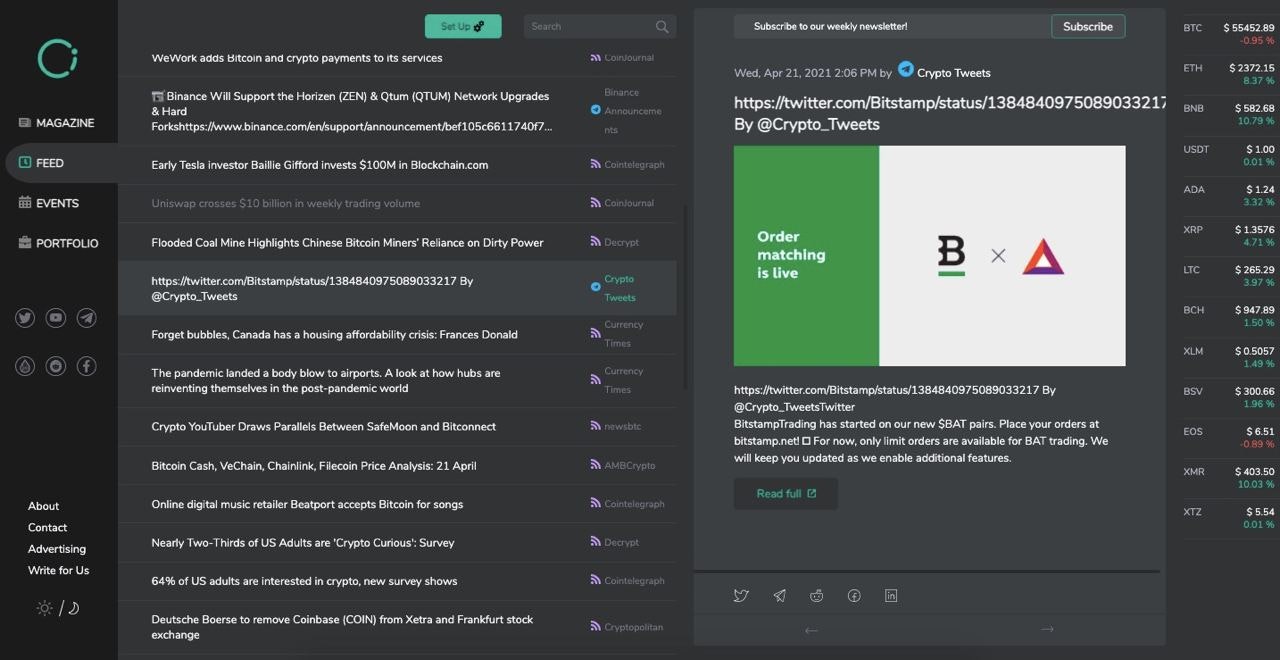Click RSS icon next to Cointelegraph Tesla investor story

point(596,165)
